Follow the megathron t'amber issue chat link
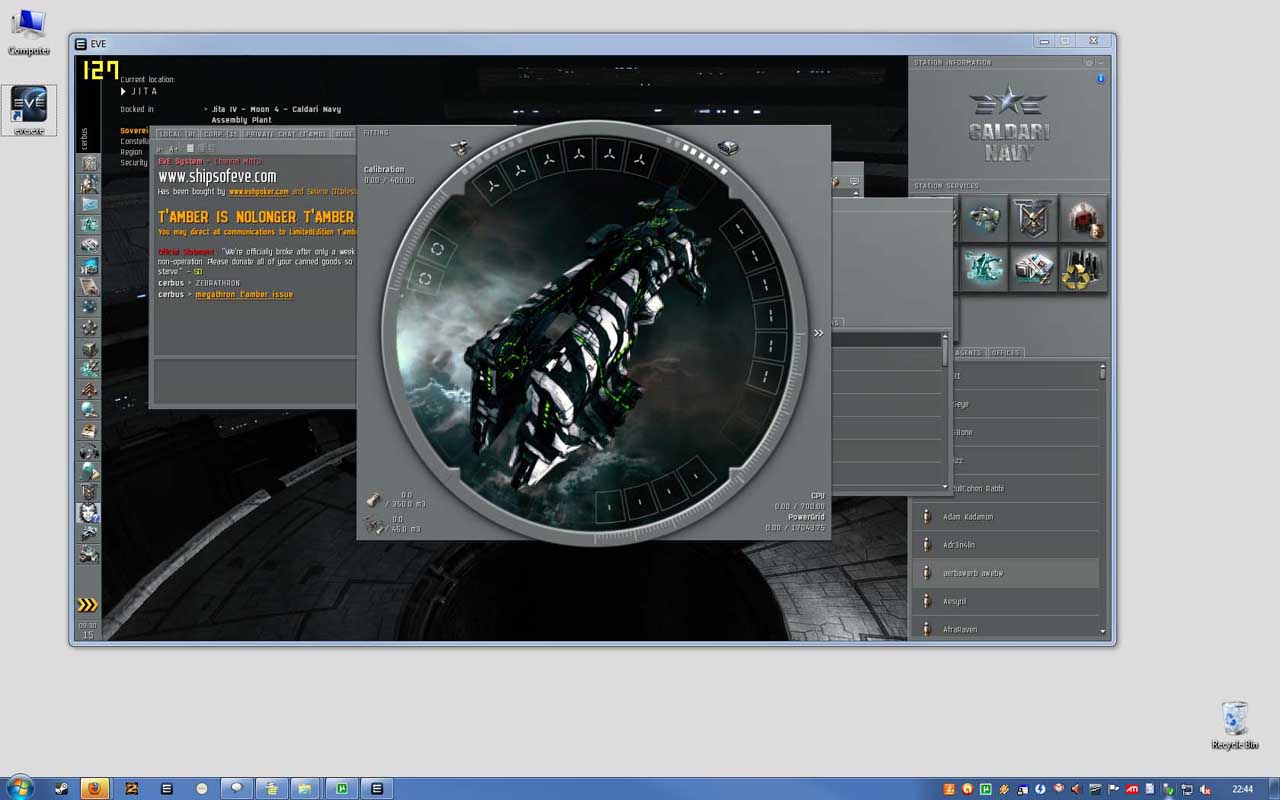Viewport: 1280px width, 800px height. pos(244,295)
